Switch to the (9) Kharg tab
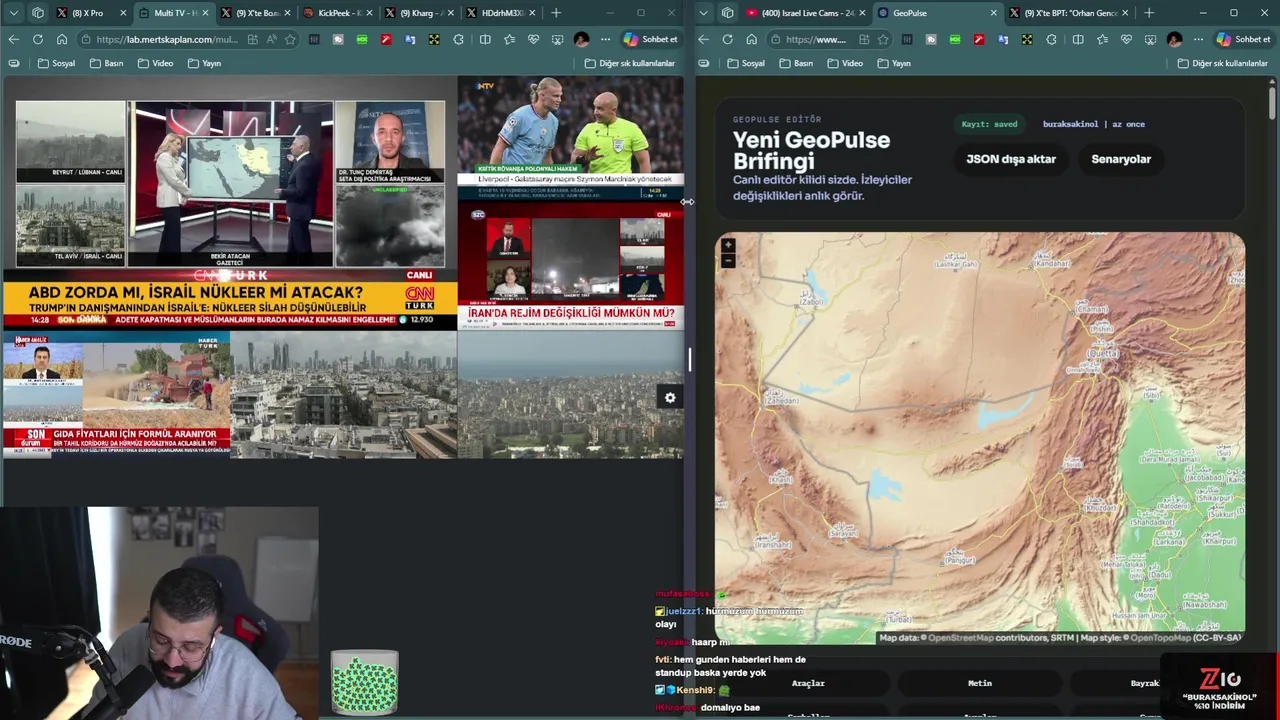The height and width of the screenshot is (720, 1280). 419,13
